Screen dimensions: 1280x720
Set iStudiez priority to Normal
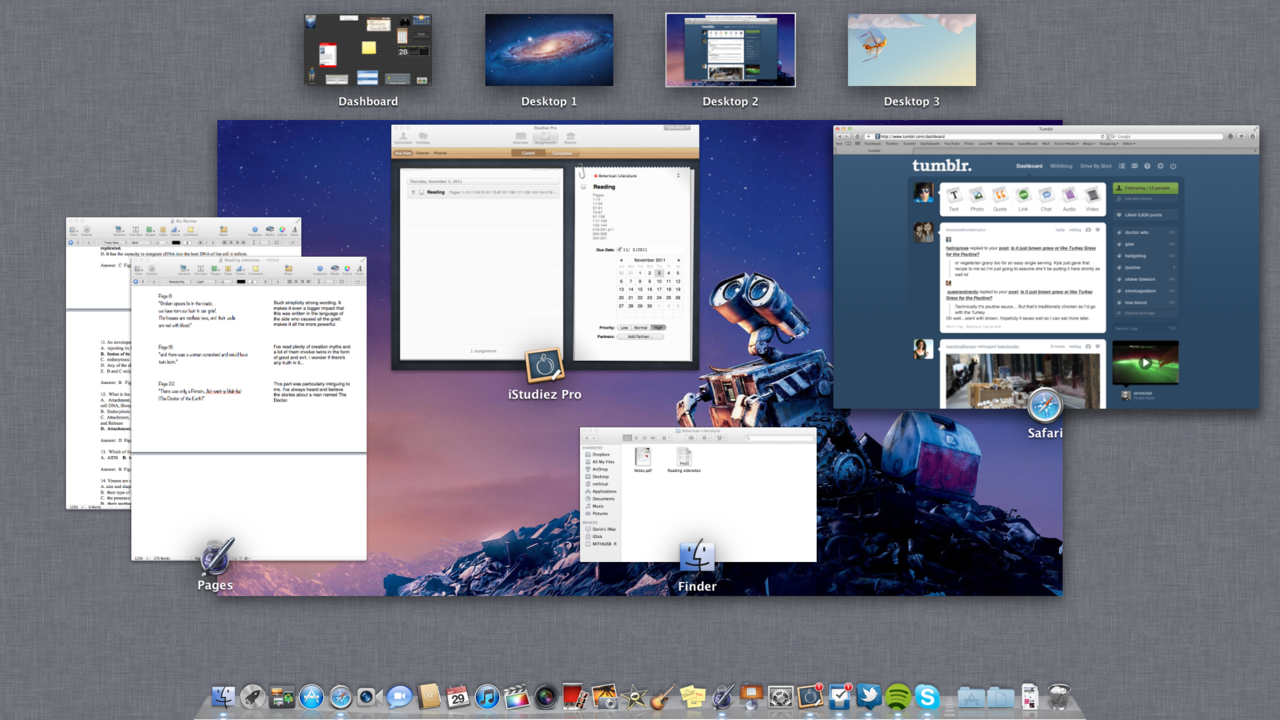click(x=640, y=327)
